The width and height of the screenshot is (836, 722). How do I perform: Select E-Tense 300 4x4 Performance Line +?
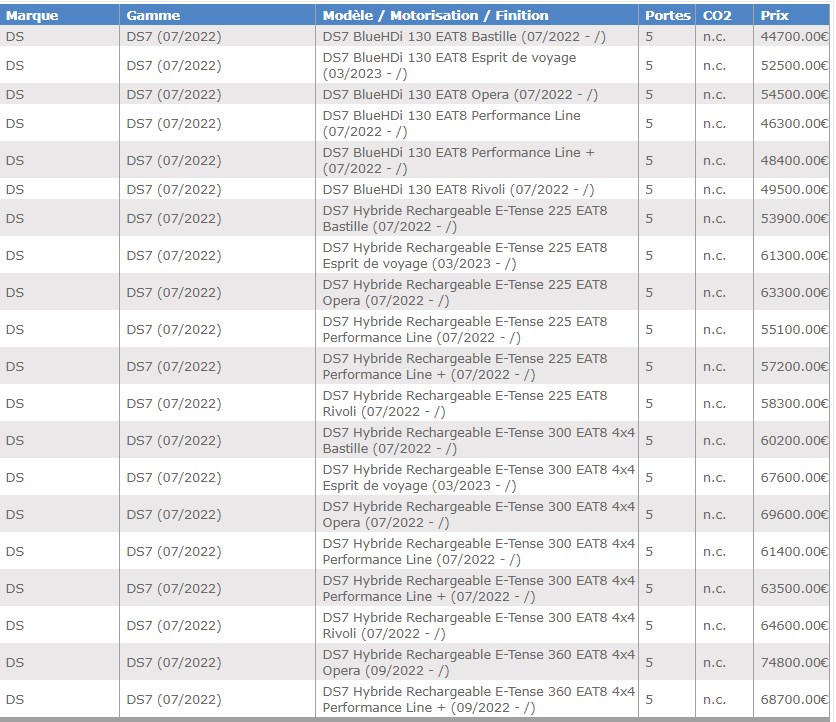[x=479, y=588]
